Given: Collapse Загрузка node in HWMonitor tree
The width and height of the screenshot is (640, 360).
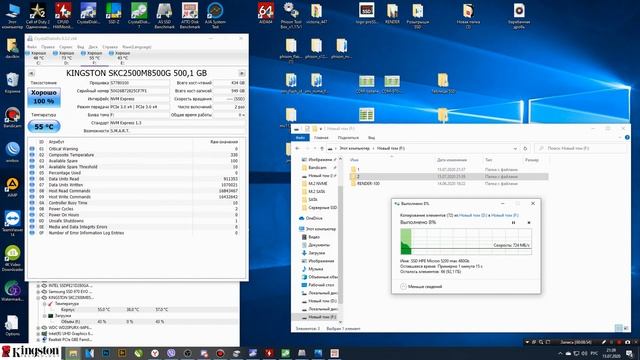Looking at the screenshot, I should 44,316.
